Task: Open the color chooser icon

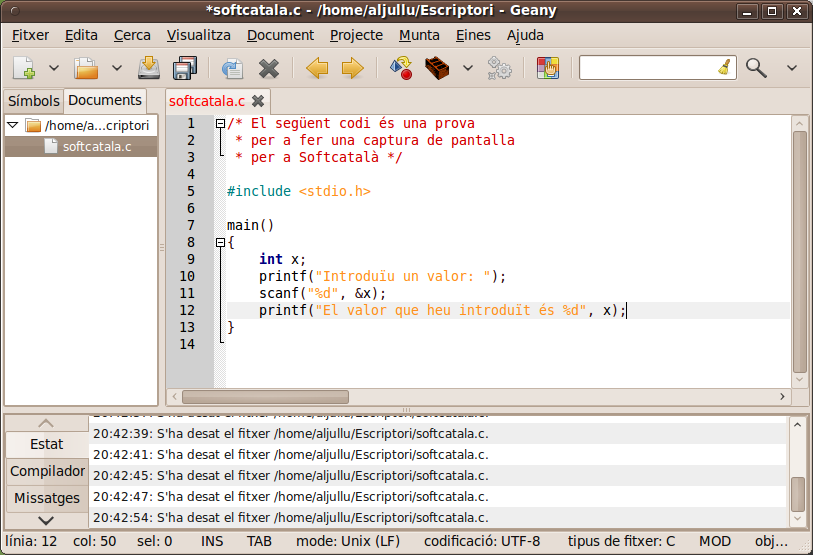Action: click(x=547, y=68)
